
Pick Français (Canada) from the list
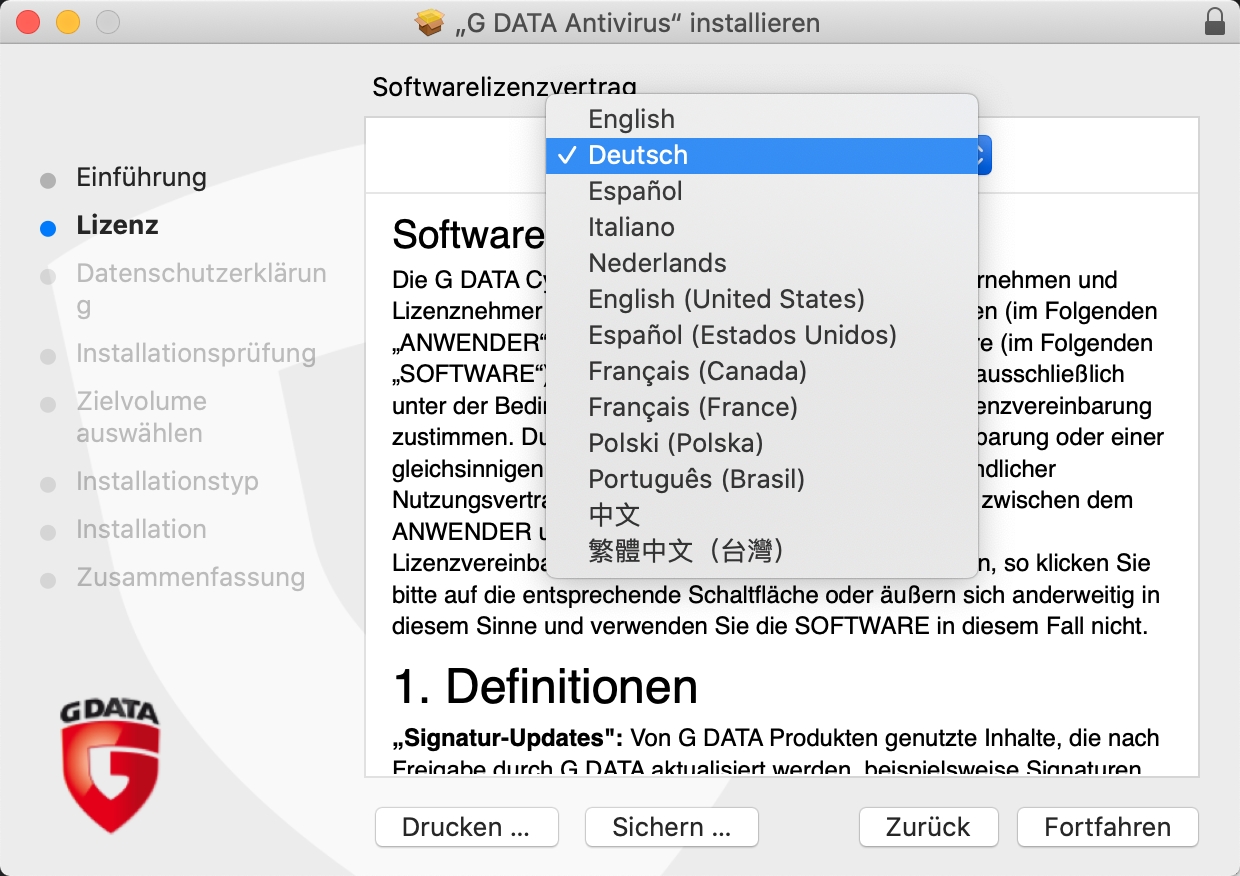pyautogui.click(x=761, y=371)
